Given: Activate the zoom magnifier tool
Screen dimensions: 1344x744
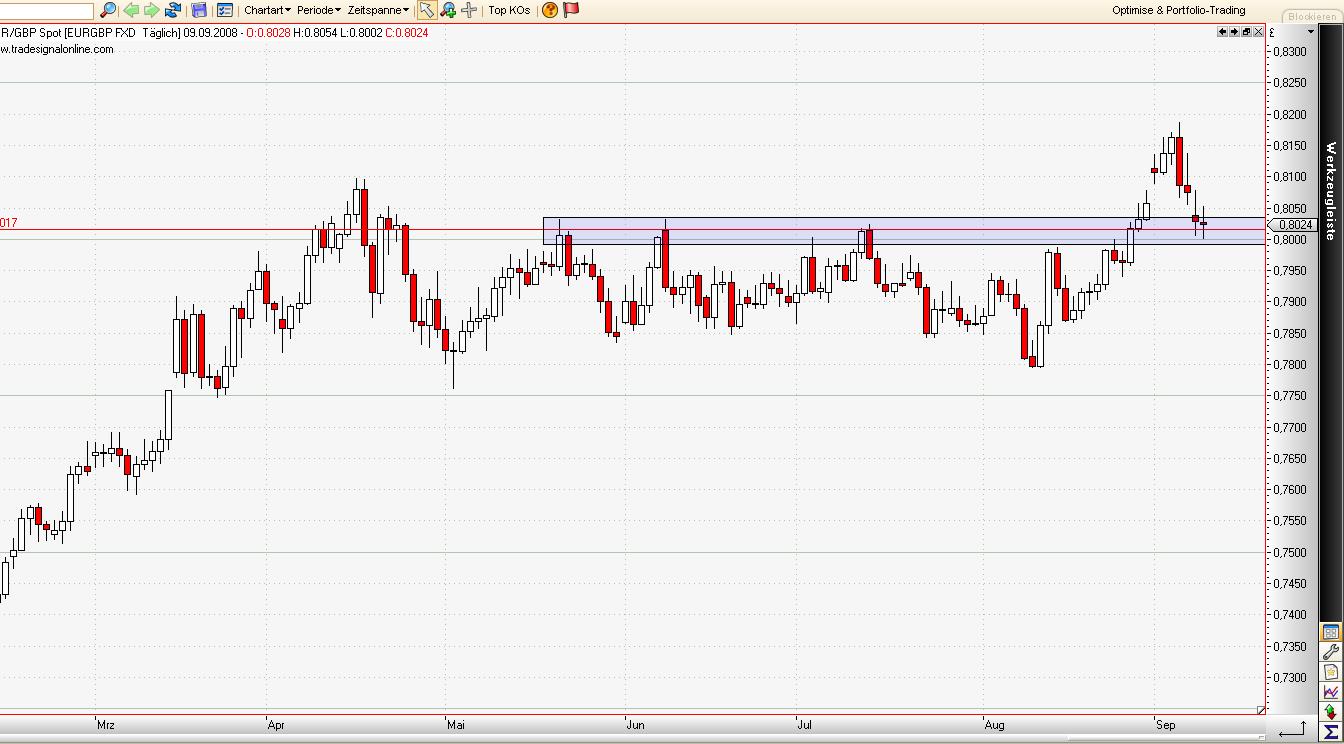Looking at the screenshot, I should (448, 10).
